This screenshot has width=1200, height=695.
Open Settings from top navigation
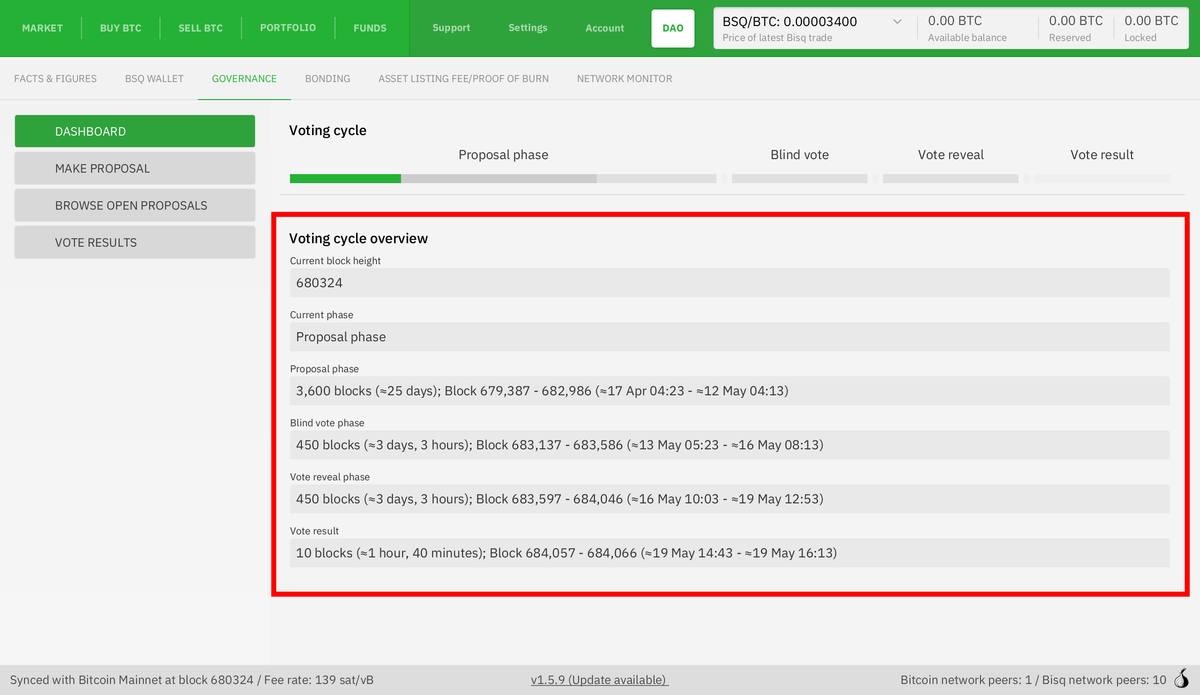(x=528, y=28)
